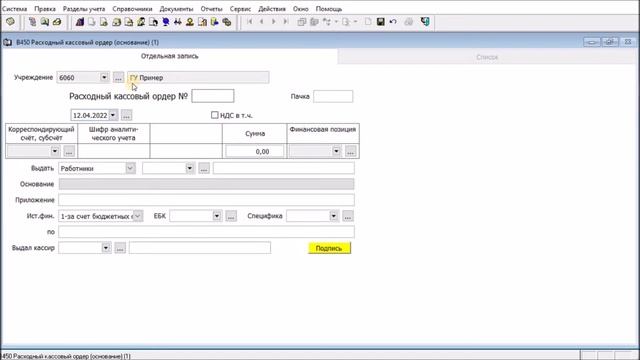Click the Сумма 0,00 input field
Screen dimensions: 640x360
[x=255, y=151]
